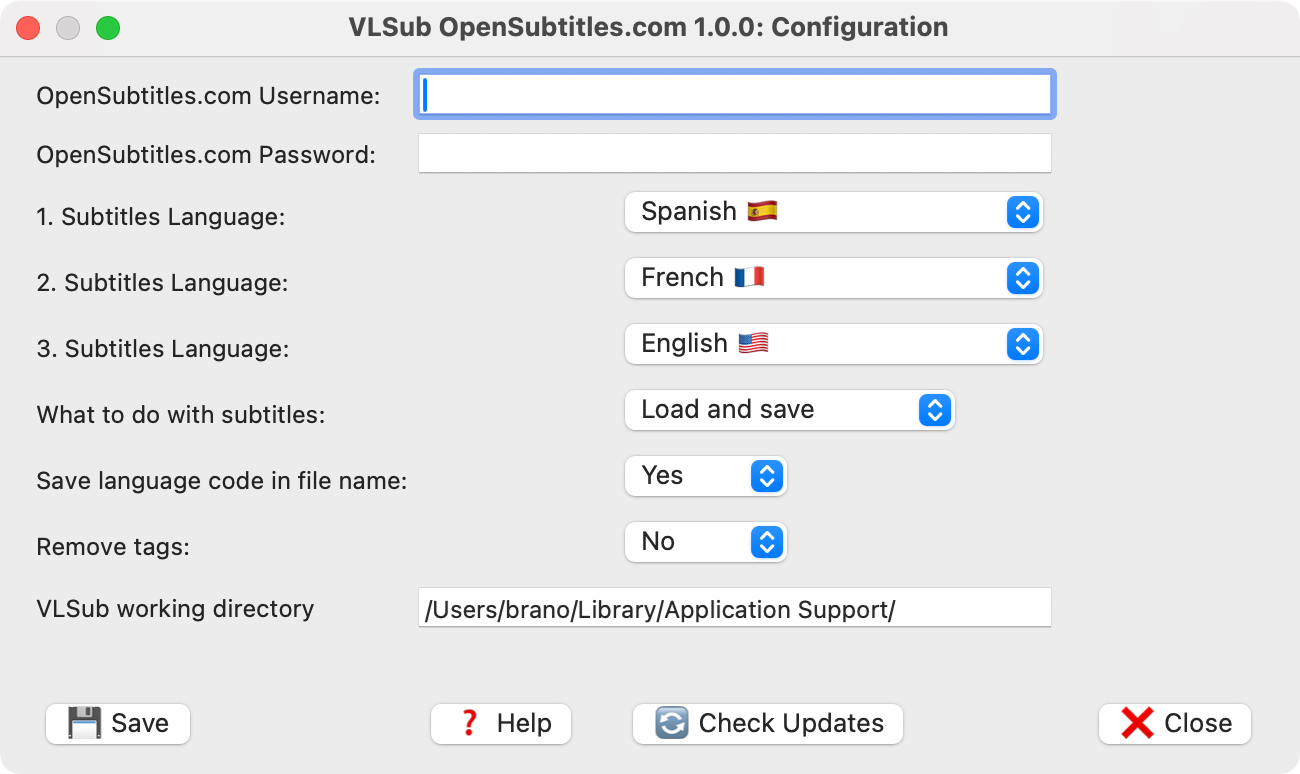
Task: Expand the 2. Subtitles Language French dropdown
Action: coord(834,278)
